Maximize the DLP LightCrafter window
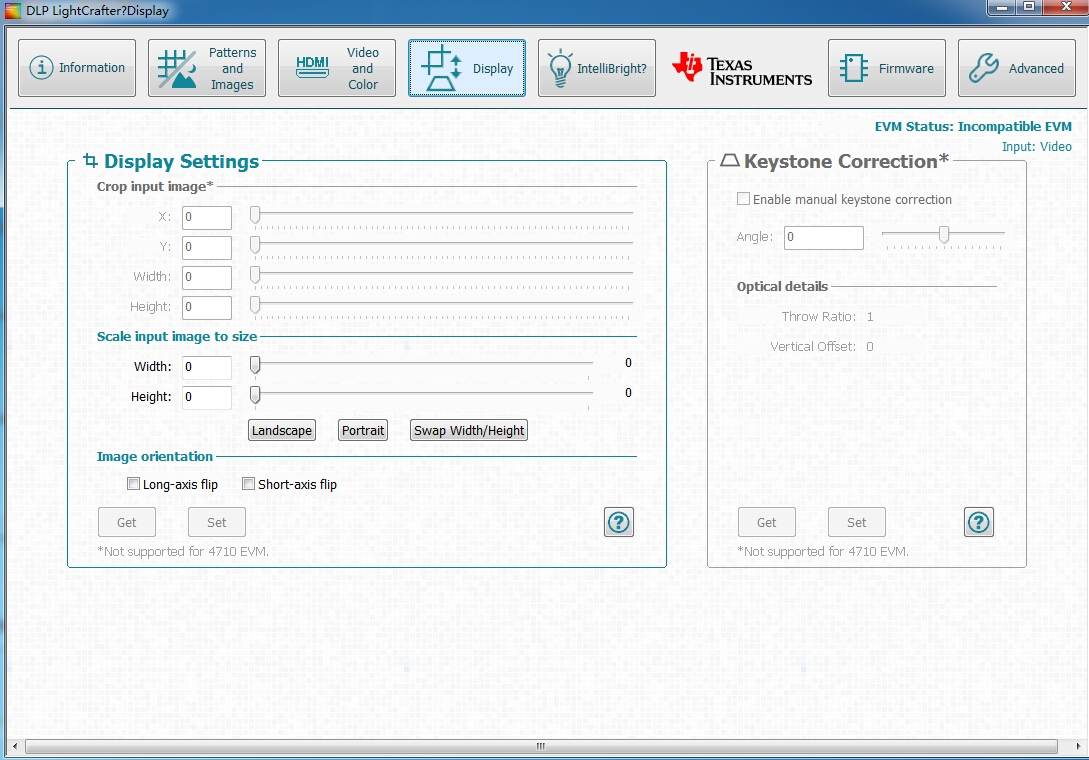 tap(1029, 7)
